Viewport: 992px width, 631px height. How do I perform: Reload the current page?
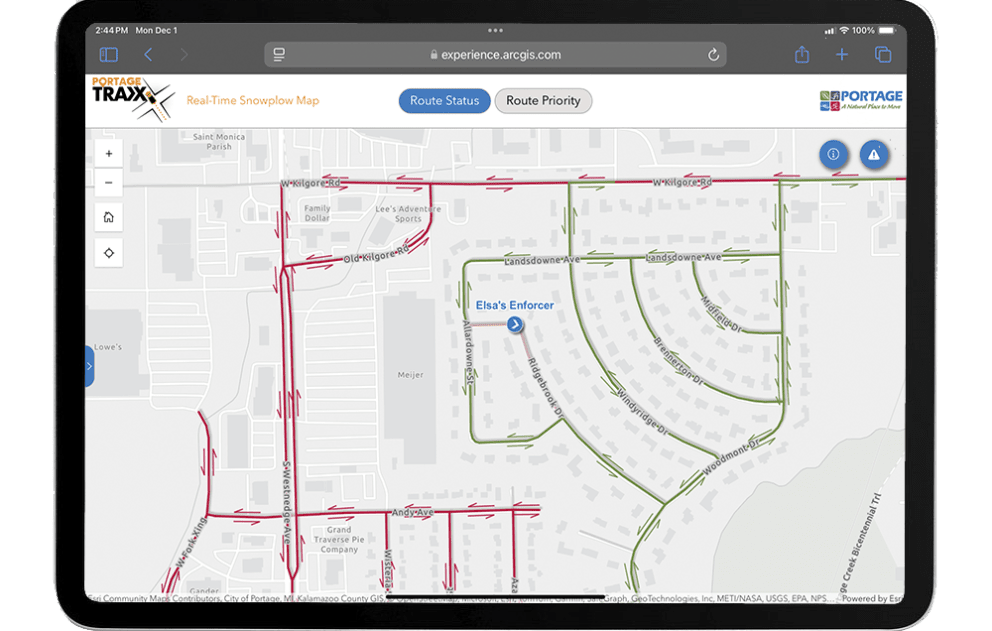(713, 55)
